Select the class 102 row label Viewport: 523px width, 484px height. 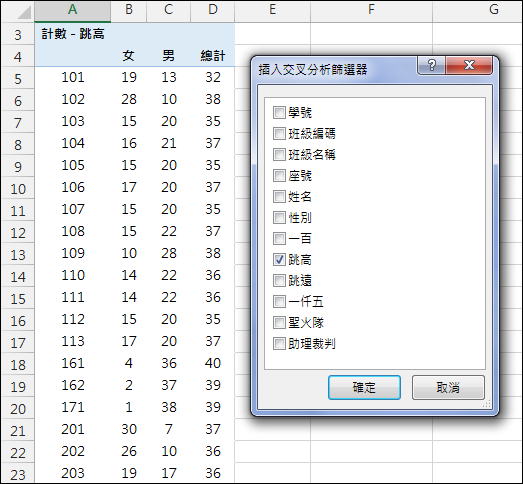click(x=72, y=99)
